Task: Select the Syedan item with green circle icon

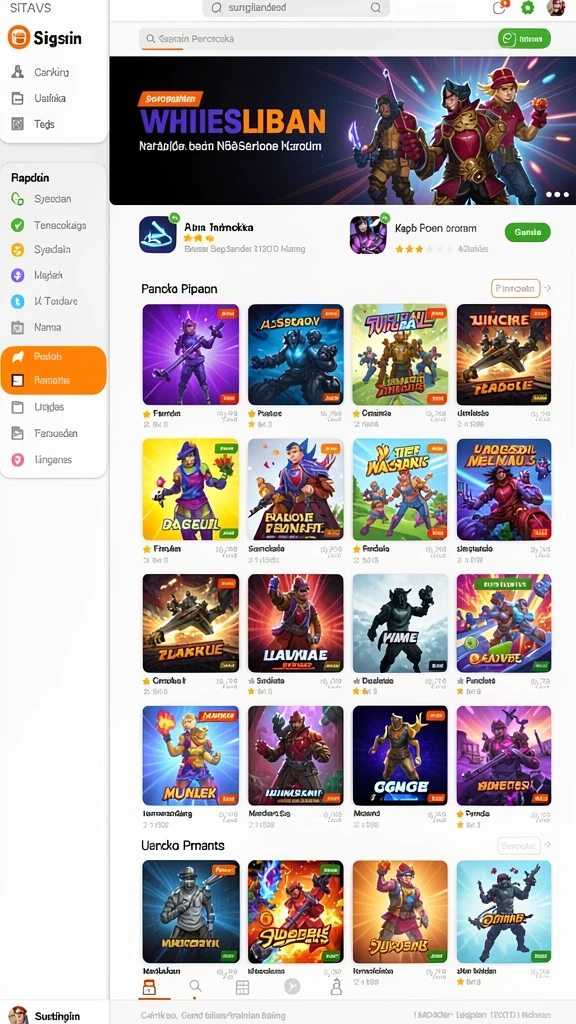Action: pos(54,199)
